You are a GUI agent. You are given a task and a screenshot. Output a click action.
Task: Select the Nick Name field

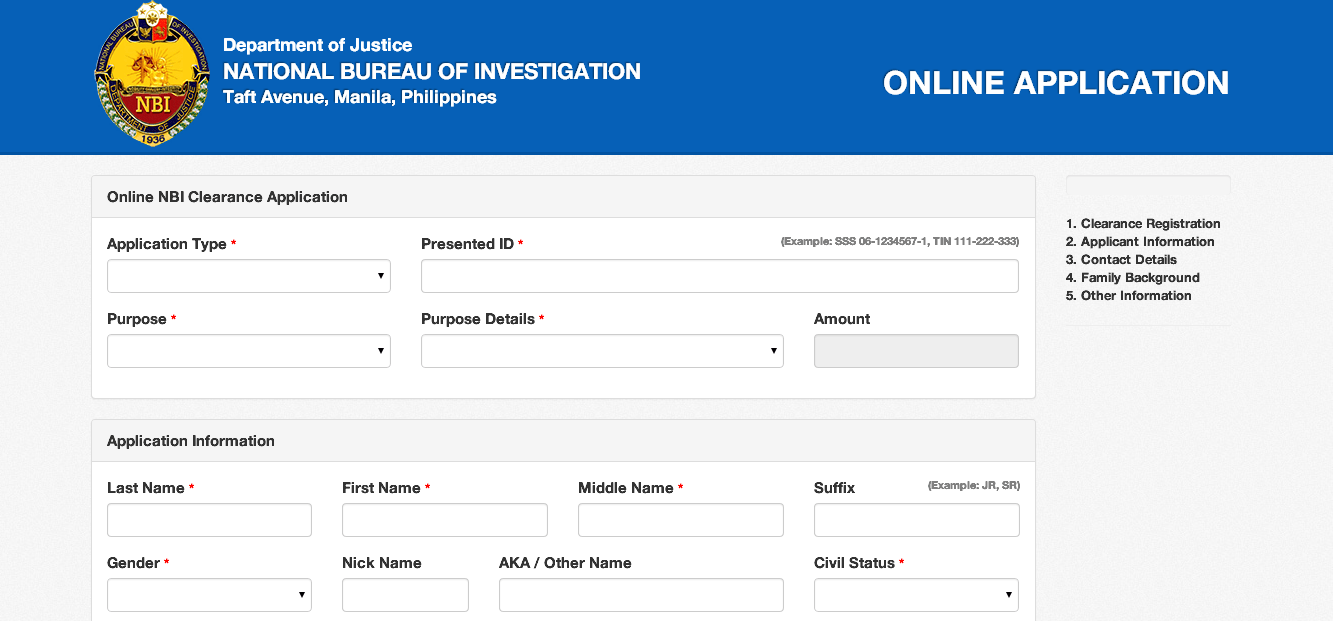pos(405,594)
